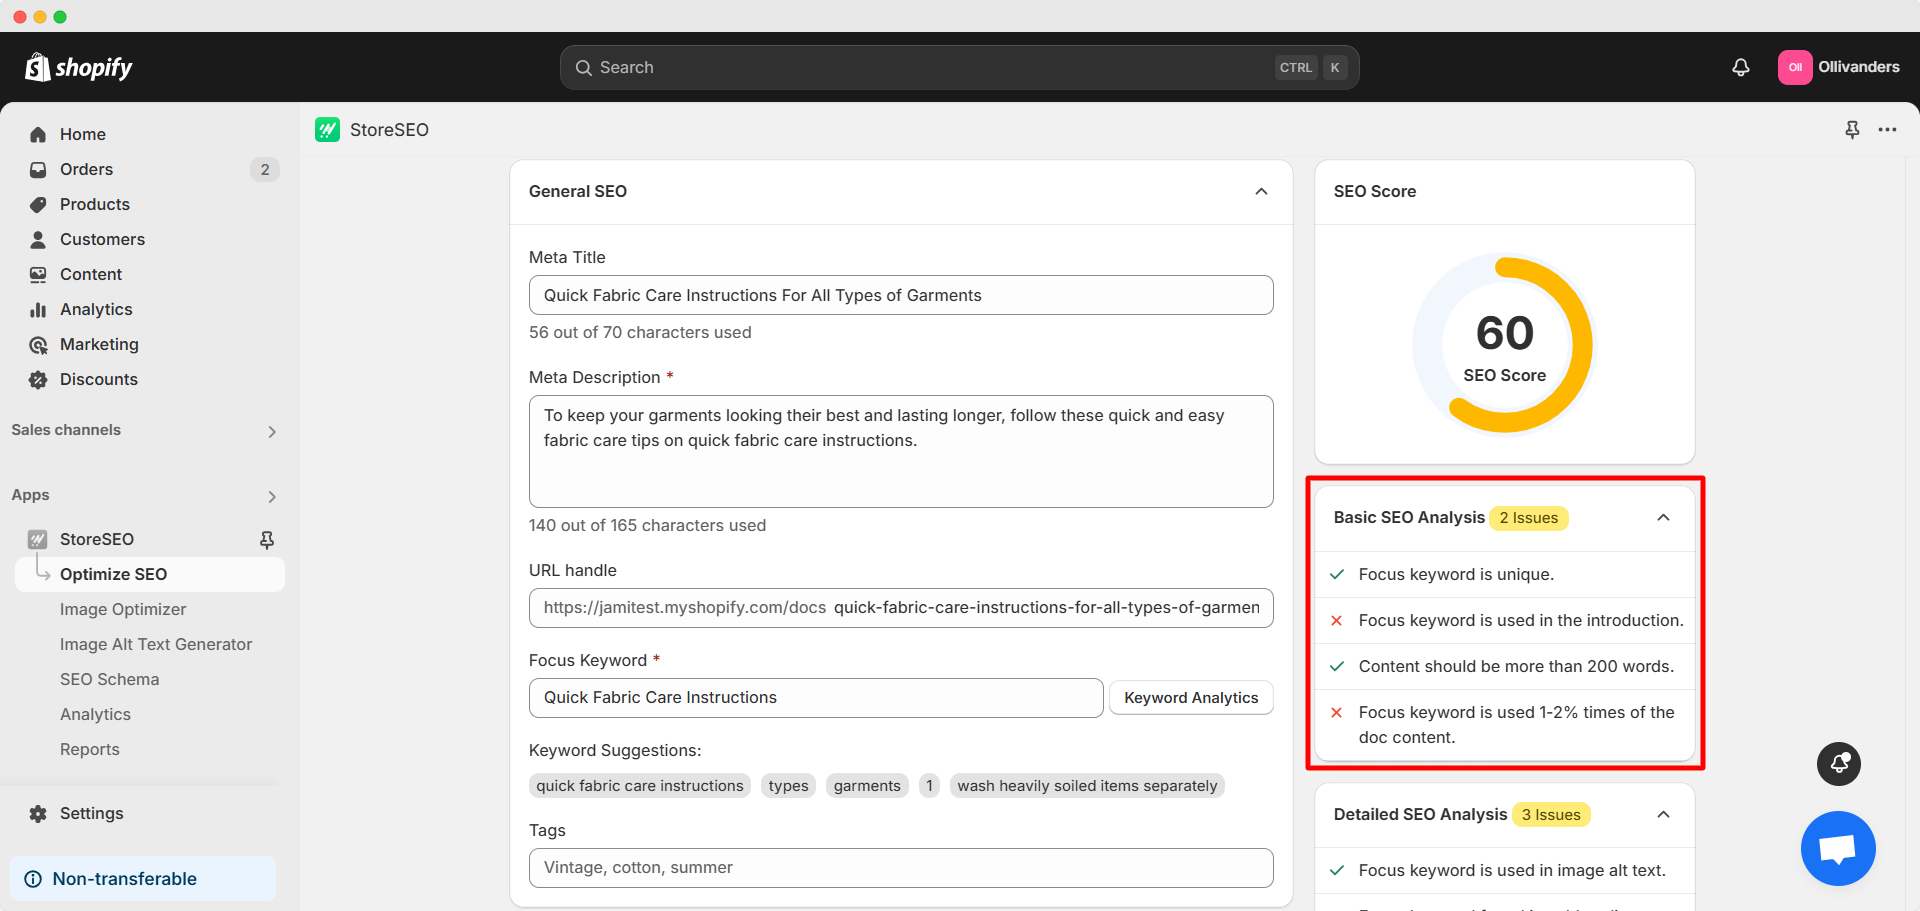Open Image Optimizer
Screen dimensions: 1920x911
point(123,609)
